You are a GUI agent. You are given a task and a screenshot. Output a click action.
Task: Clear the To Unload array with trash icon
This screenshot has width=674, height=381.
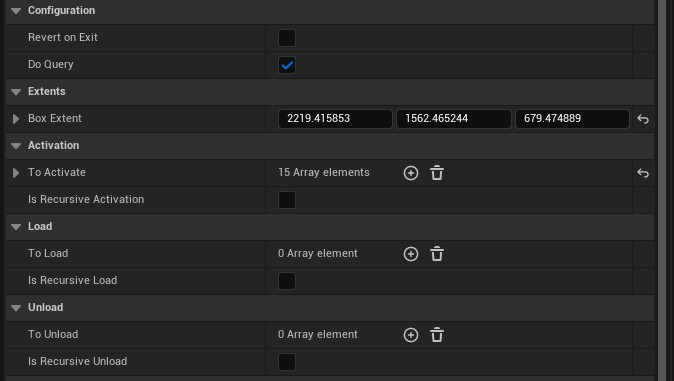pyautogui.click(x=437, y=335)
